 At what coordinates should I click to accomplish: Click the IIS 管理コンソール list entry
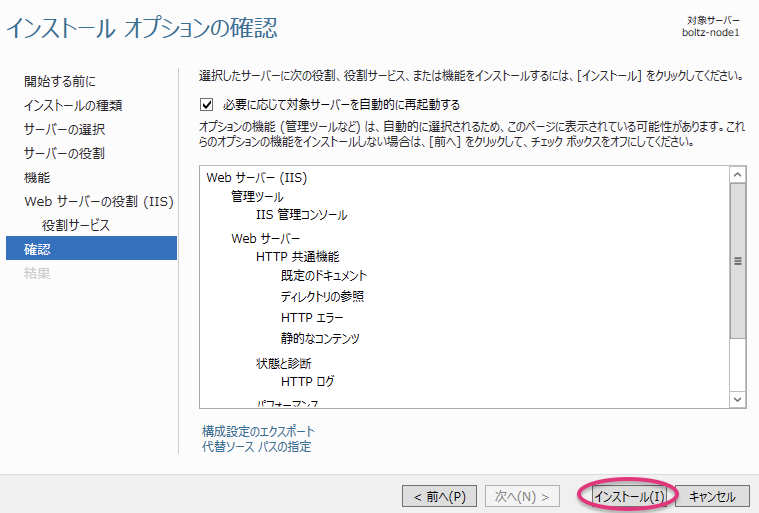(302, 214)
